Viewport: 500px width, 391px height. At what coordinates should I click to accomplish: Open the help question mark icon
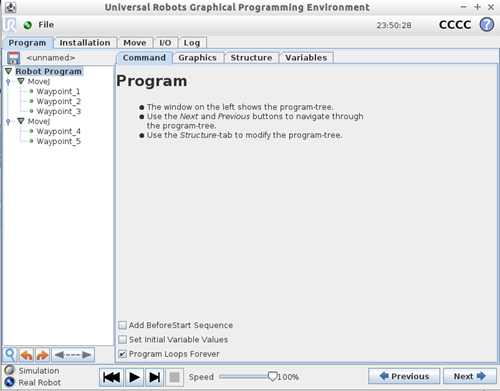487,25
